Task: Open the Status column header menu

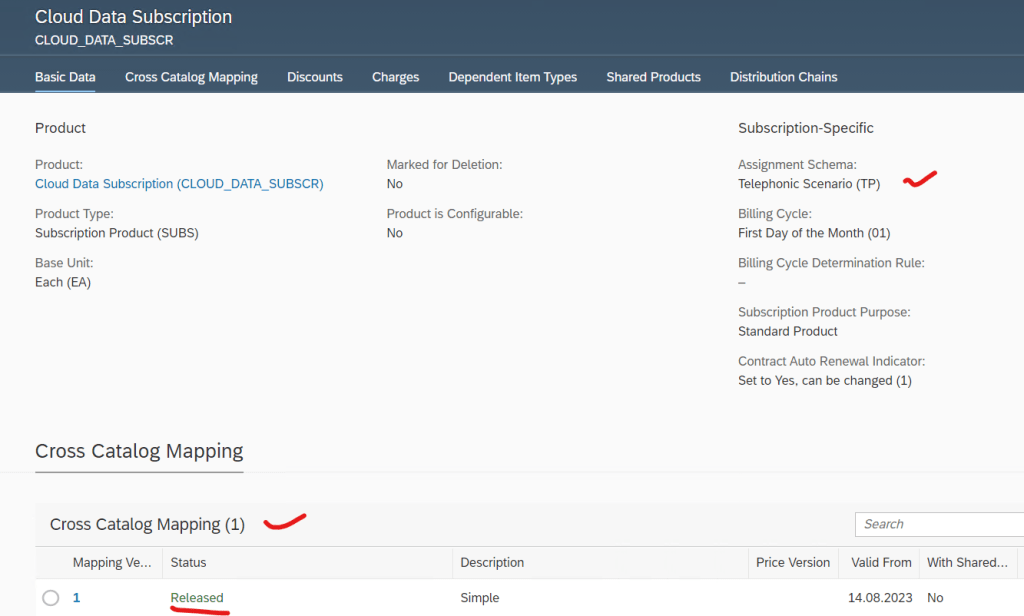Action: coord(188,563)
